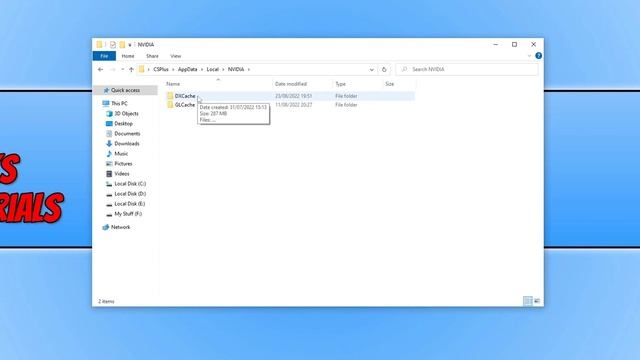The height and width of the screenshot is (360, 640).
Task: Open Local Disk (D:) in sidebar
Action: pos(130,194)
